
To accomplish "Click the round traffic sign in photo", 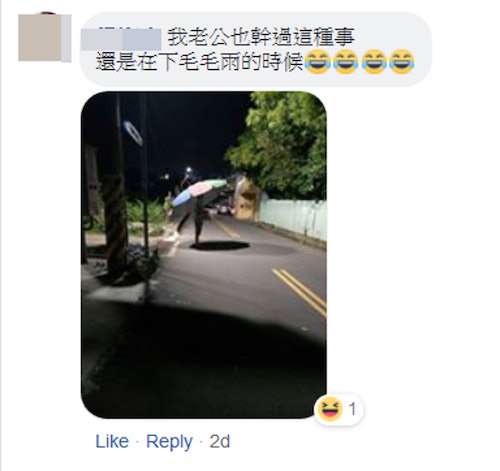I will [x=133, y=133].
